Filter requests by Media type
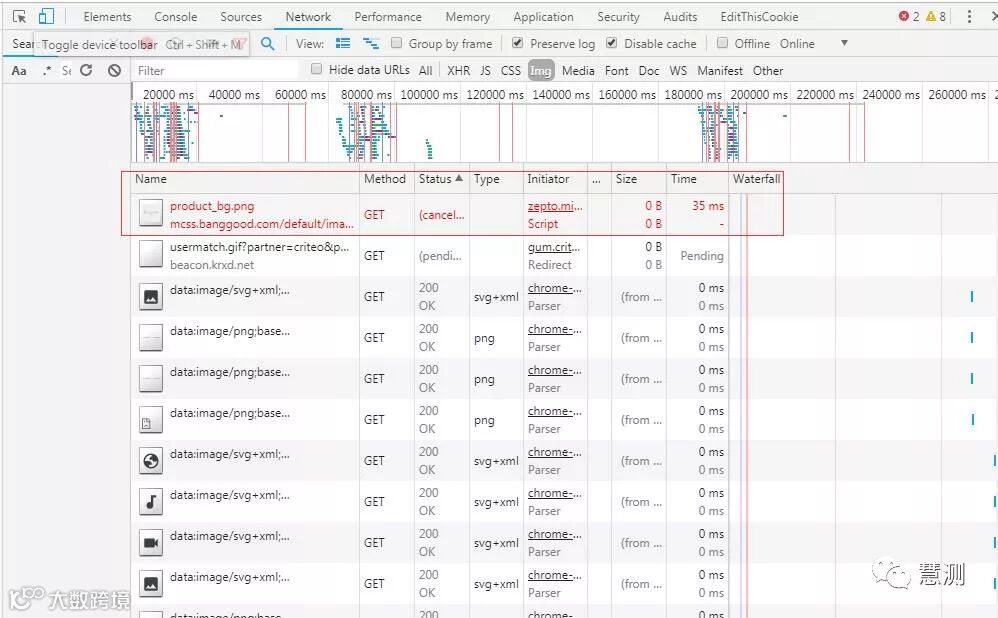This screenshot has height=618, width=998. 578,71
